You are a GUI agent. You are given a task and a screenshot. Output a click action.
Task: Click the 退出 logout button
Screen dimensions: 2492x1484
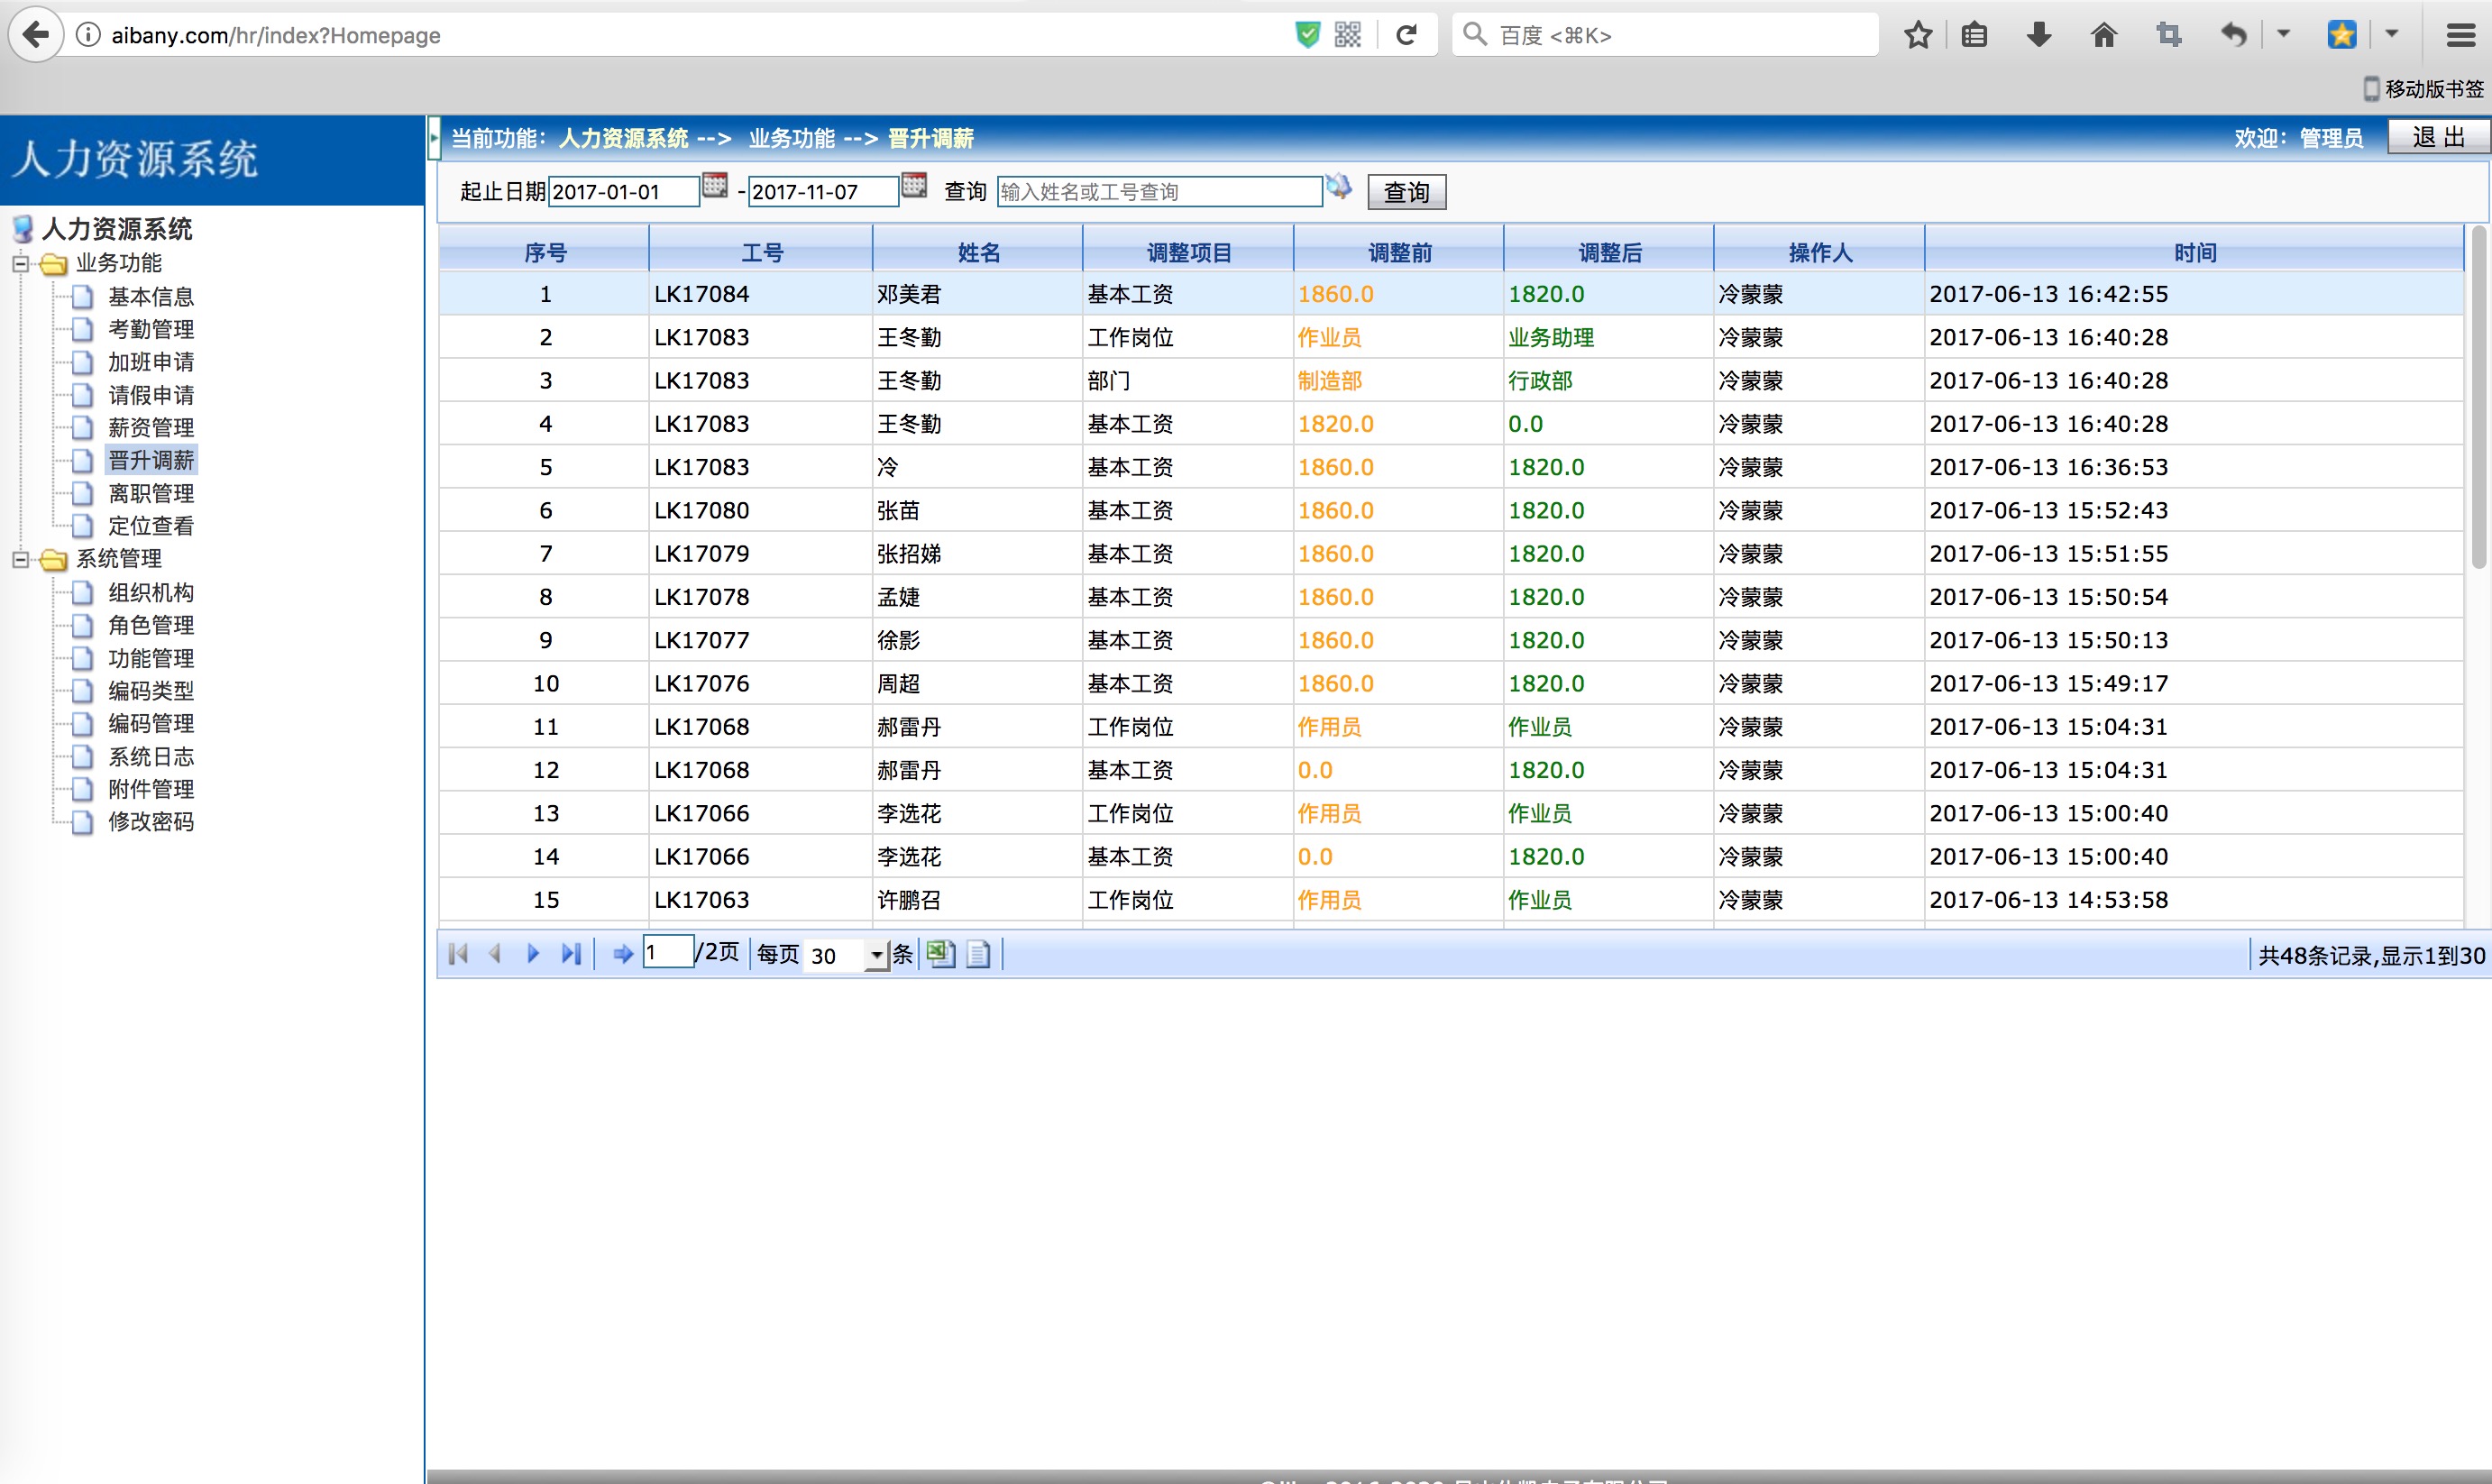(2437, 137)
